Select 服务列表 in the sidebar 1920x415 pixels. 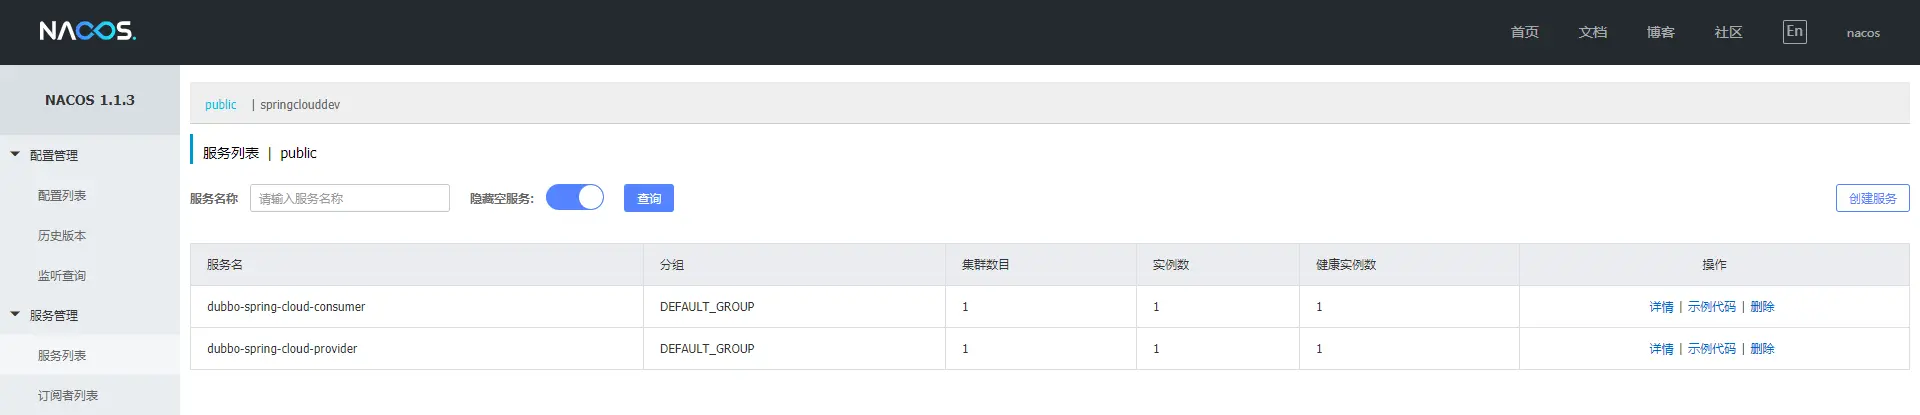(62, 355)
